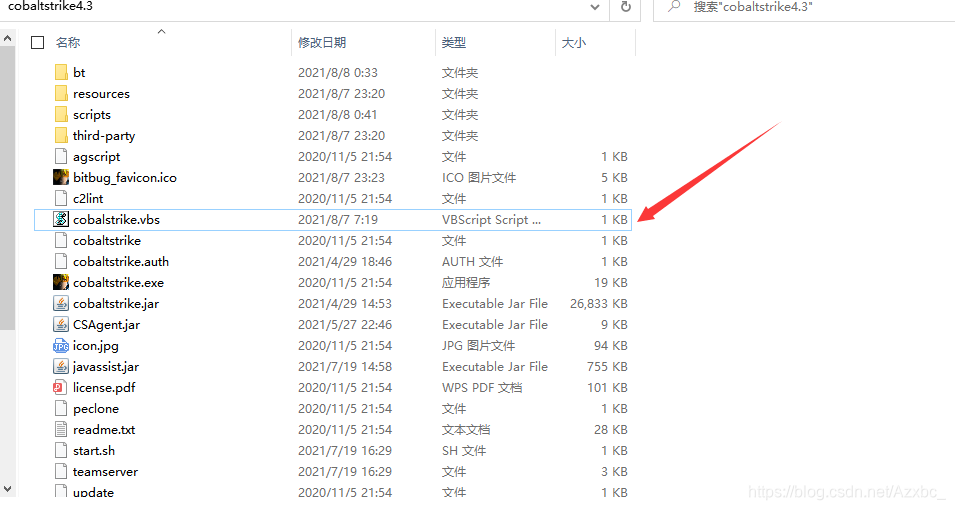The width and height of the screenshot is (955, 510).
Task: Select javassist.jar file name
Action: click(x=106, y=367)
